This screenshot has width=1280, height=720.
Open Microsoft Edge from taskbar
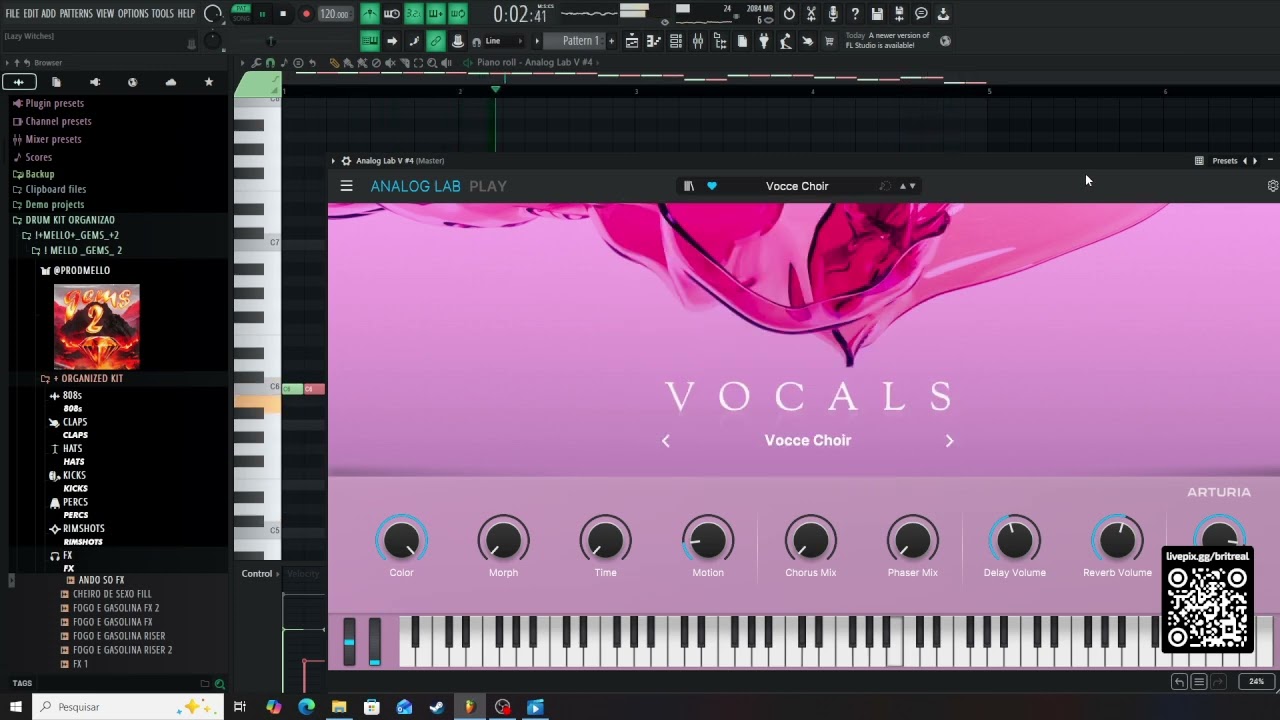pos(306,707)
